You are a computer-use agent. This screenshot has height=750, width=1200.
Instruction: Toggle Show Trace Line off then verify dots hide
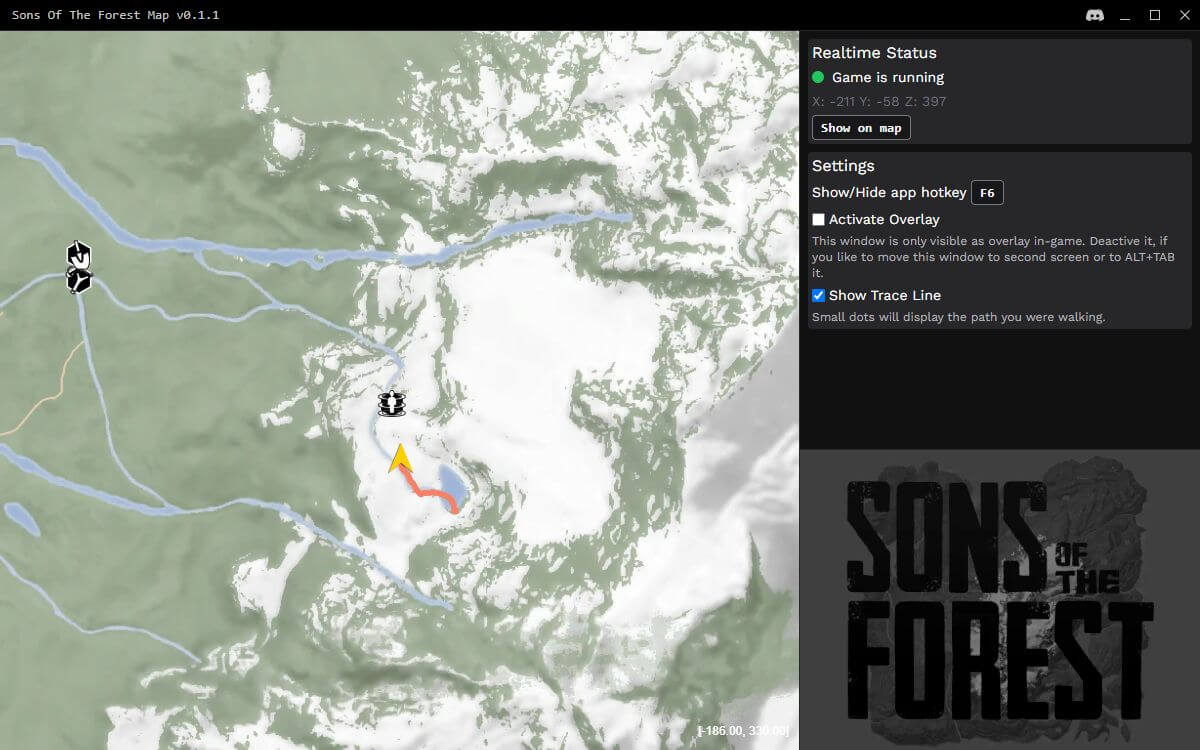[x=818, y=294]
